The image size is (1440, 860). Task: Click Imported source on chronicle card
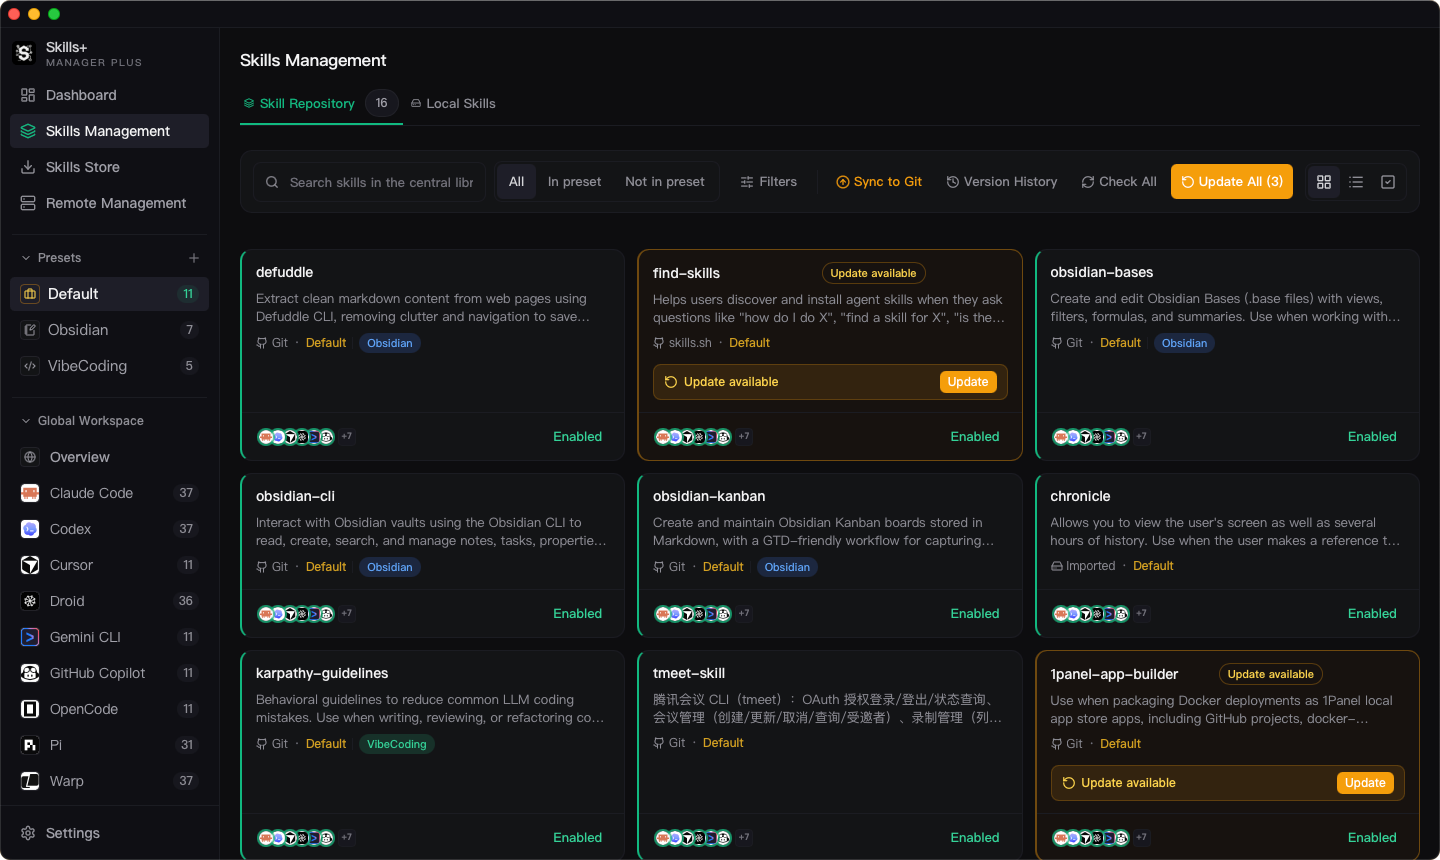point(1083,566)
